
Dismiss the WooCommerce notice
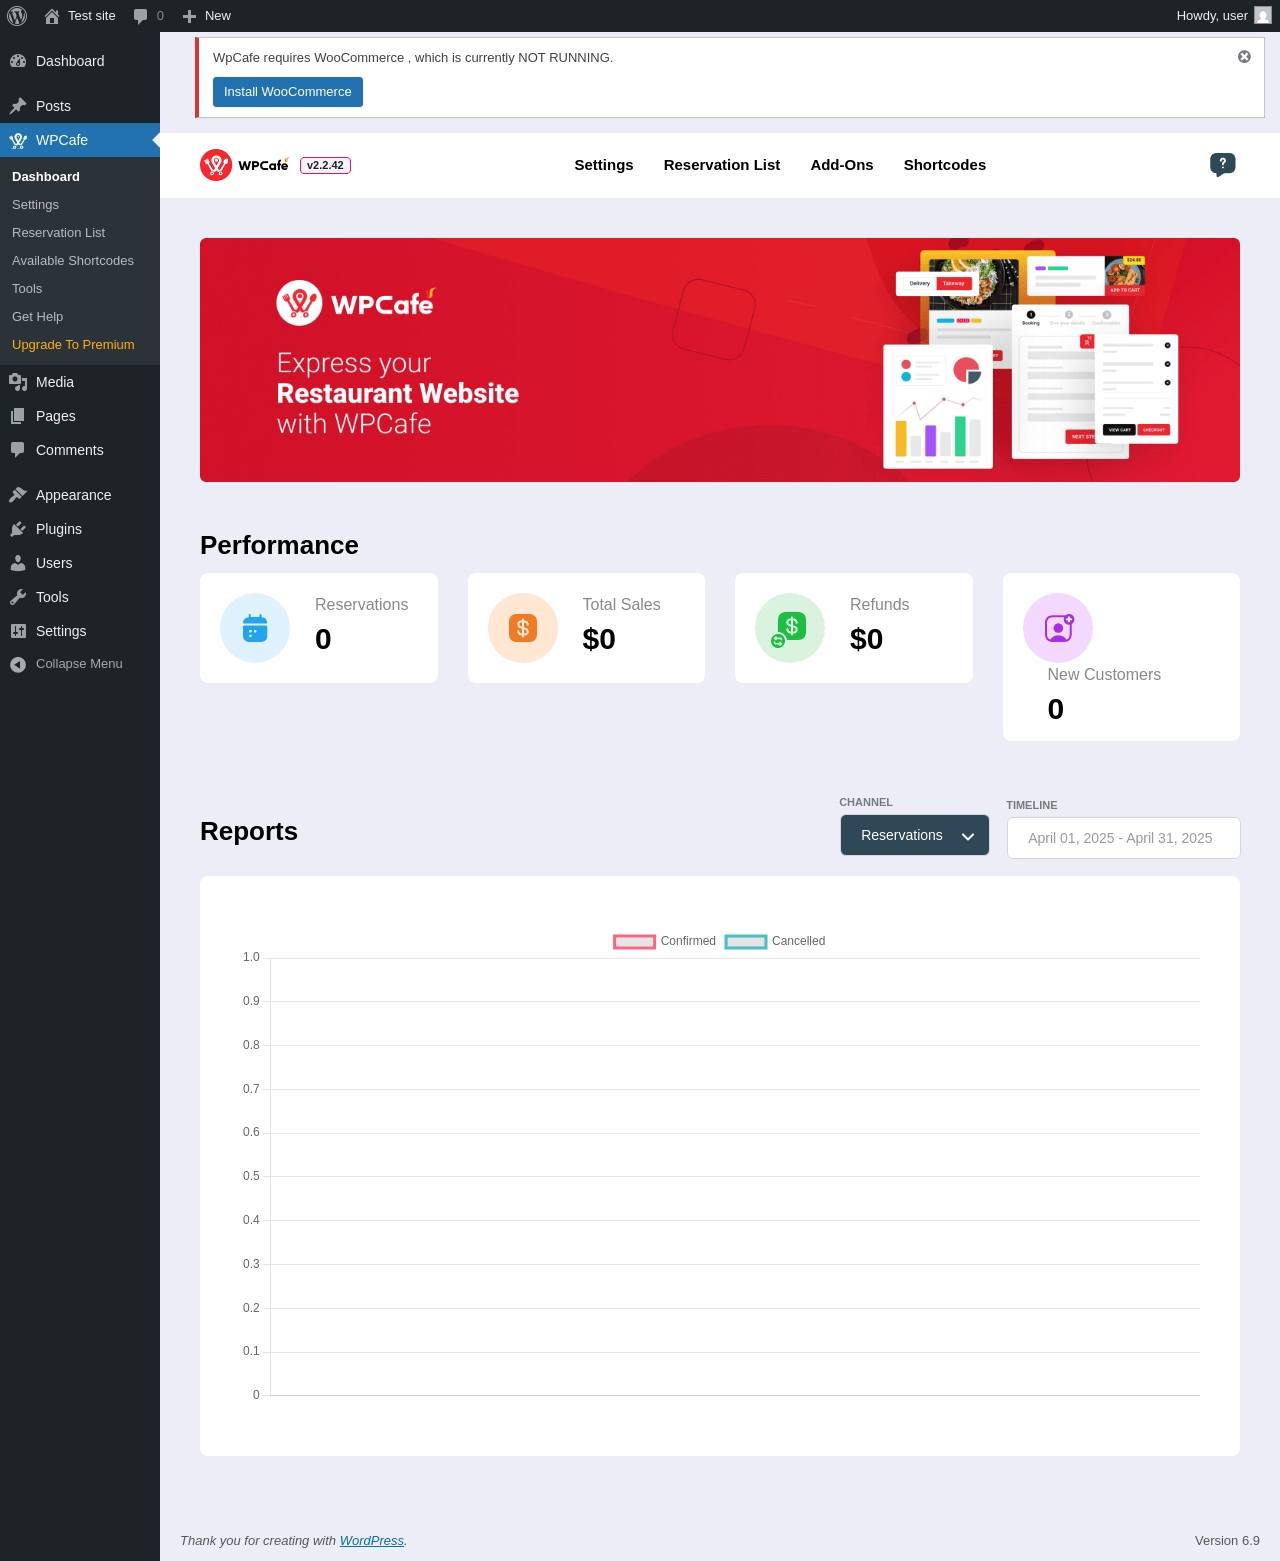coord(1244,57)
